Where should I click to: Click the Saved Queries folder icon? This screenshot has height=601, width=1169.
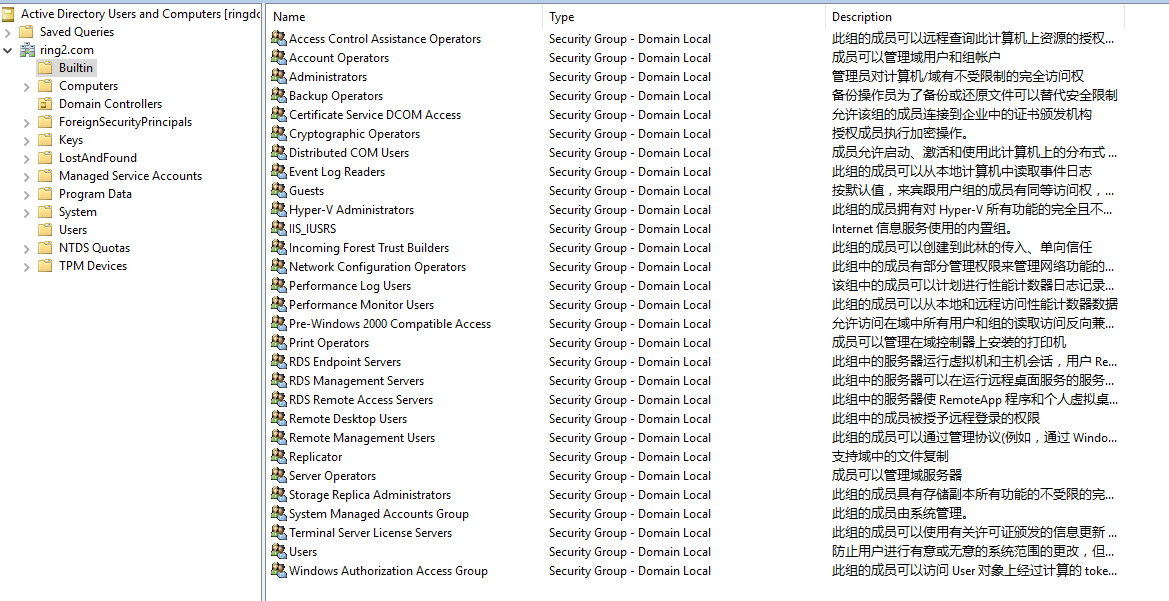click(x=27, y=32)
